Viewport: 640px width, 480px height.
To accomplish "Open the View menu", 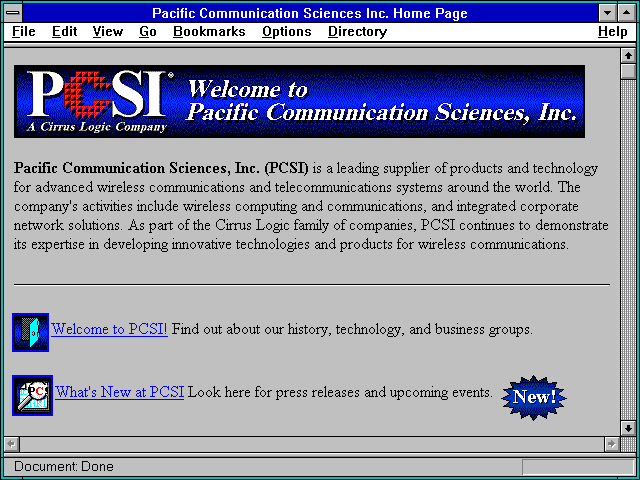I will pyautogui.click(x=107, y=32).
